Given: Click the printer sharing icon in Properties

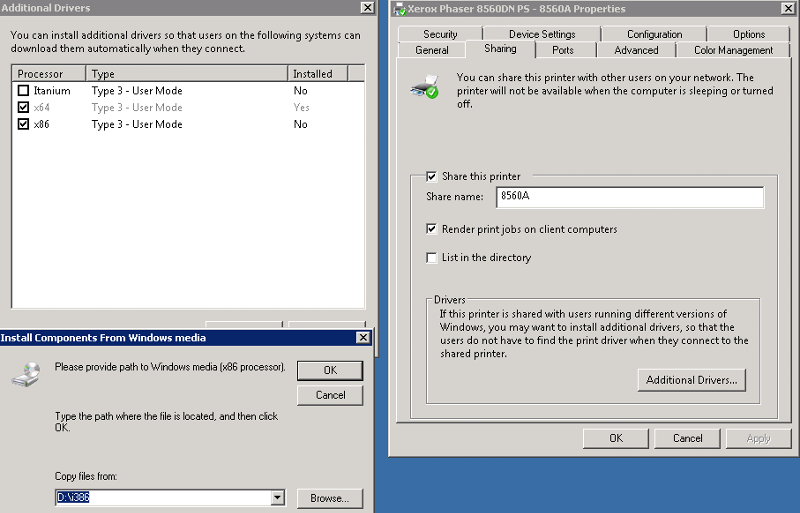Looking at the screenshot, I should tap(424, 87).
